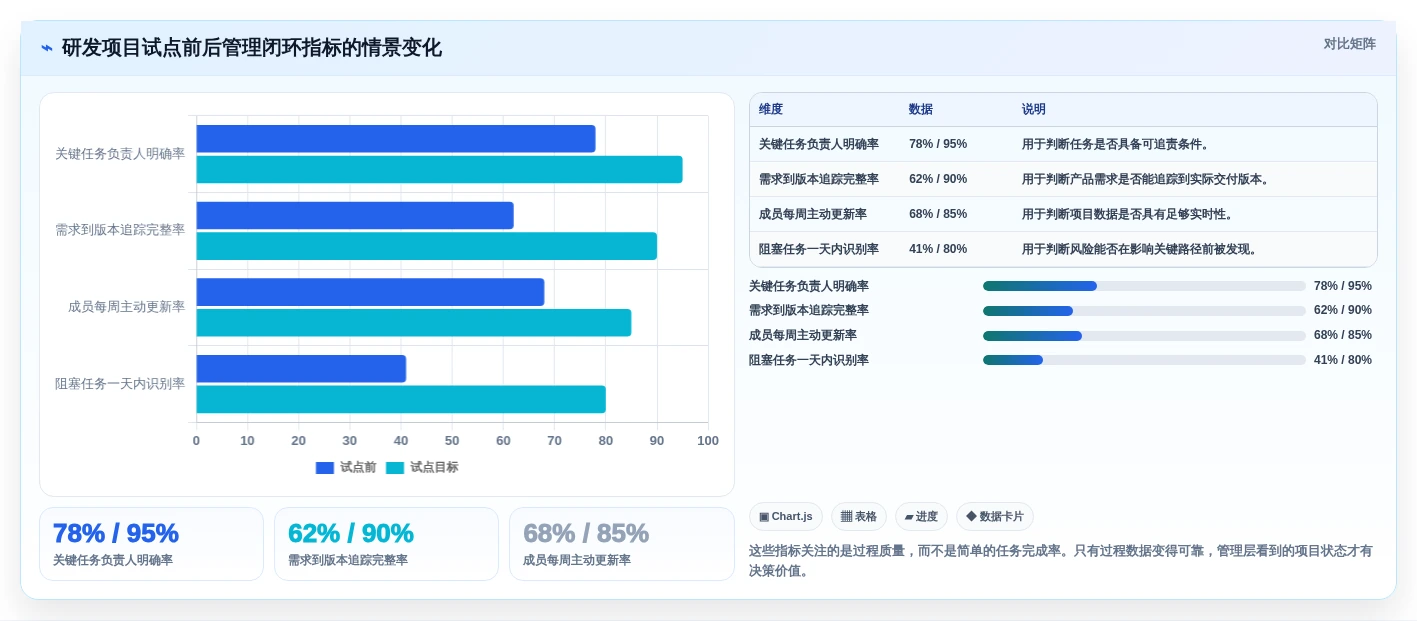Click the 试点前 bar for 成员每周主动更新率
The image size is (1417, 621).
pos(370,292)
